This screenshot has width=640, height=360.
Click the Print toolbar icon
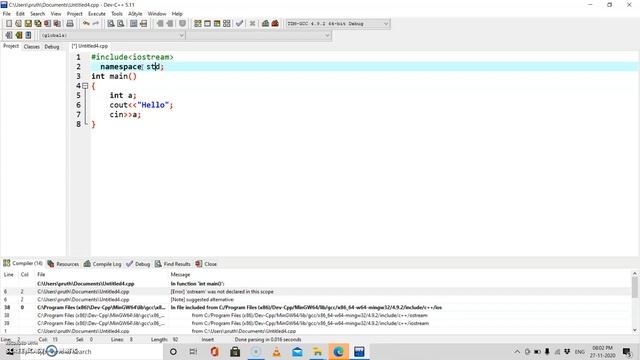(70, 24)
